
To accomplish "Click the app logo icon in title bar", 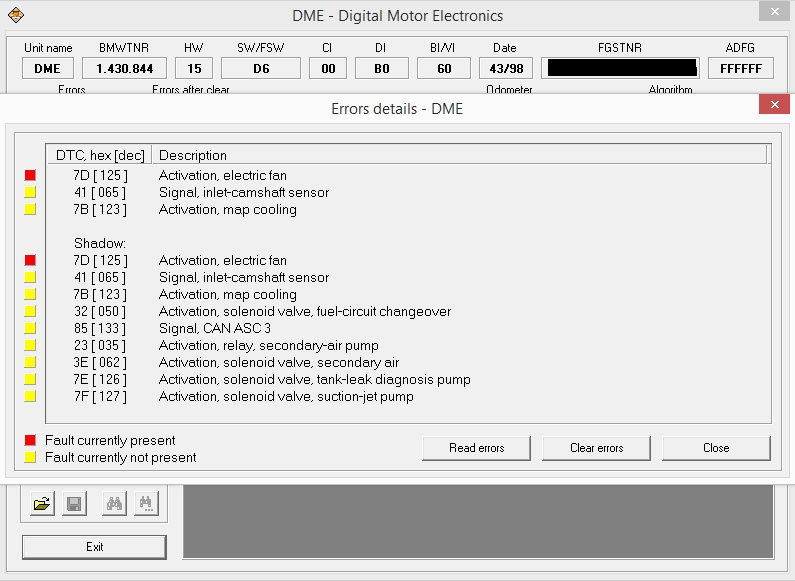I will point(16,15).
